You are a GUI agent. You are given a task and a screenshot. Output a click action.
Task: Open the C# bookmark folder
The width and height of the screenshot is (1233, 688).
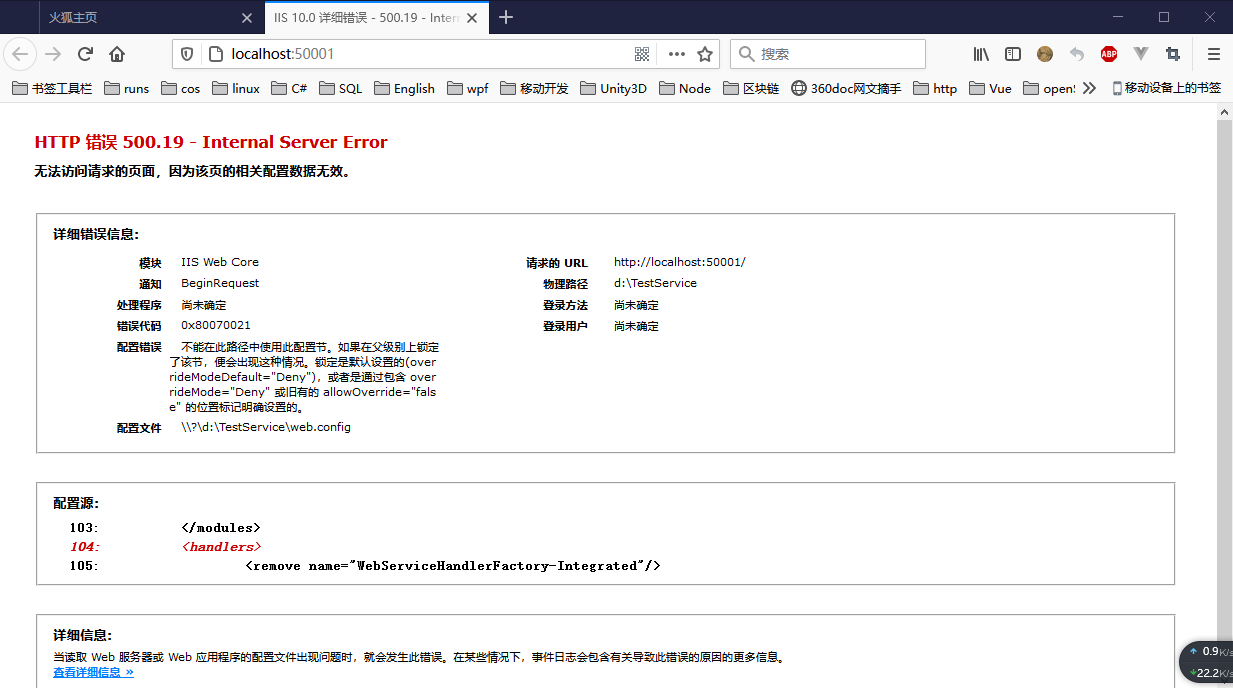click(x=289, y=88)
